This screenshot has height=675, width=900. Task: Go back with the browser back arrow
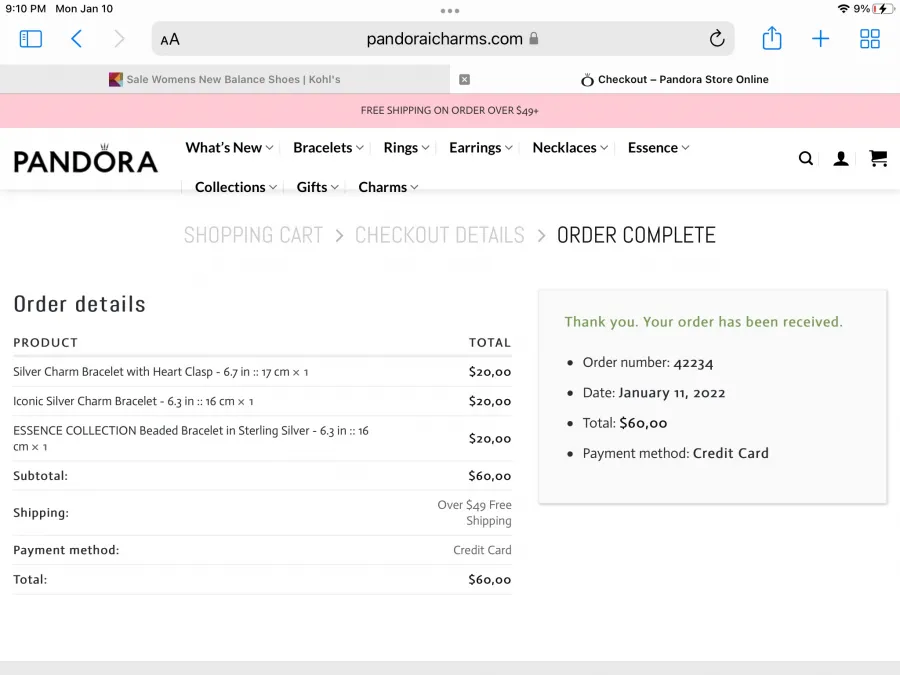coord(76,39)
